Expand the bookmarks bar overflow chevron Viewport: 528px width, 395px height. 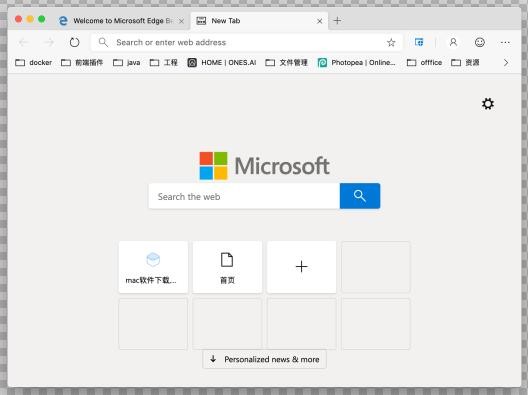pos(506,63)
